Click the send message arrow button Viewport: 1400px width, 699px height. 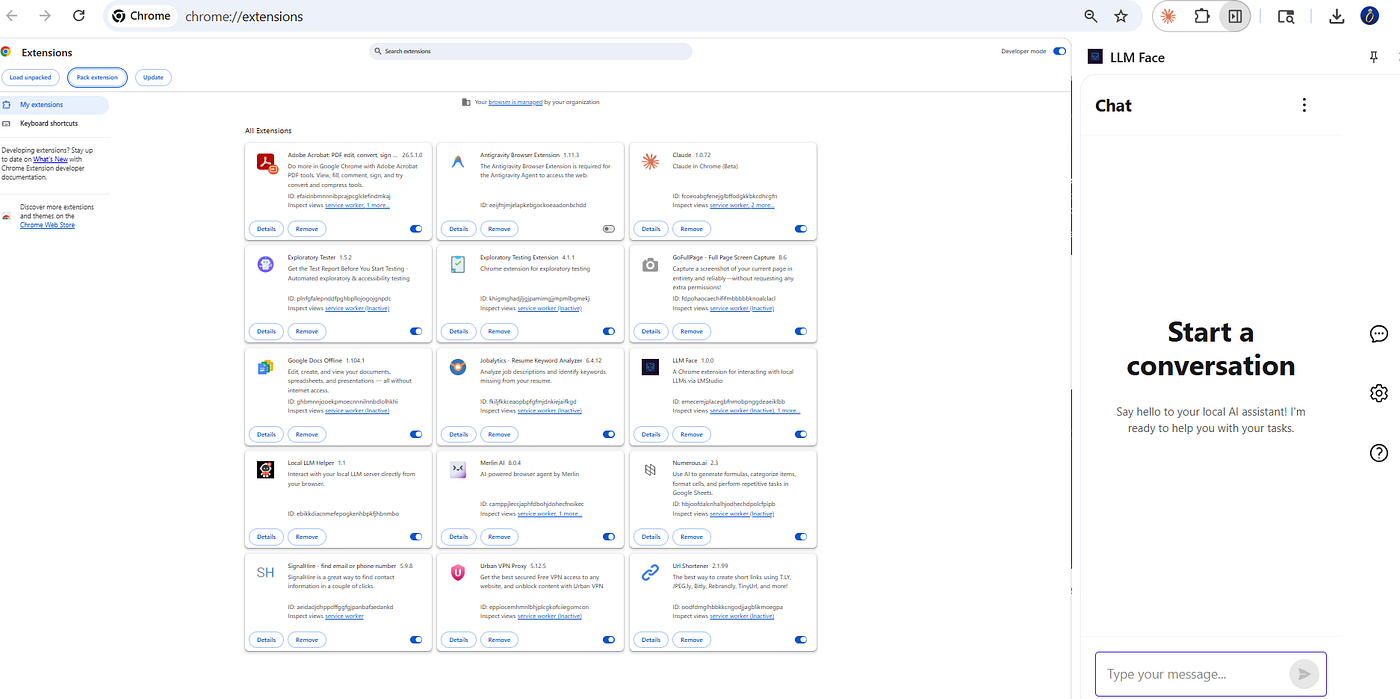coord(1303,674)
